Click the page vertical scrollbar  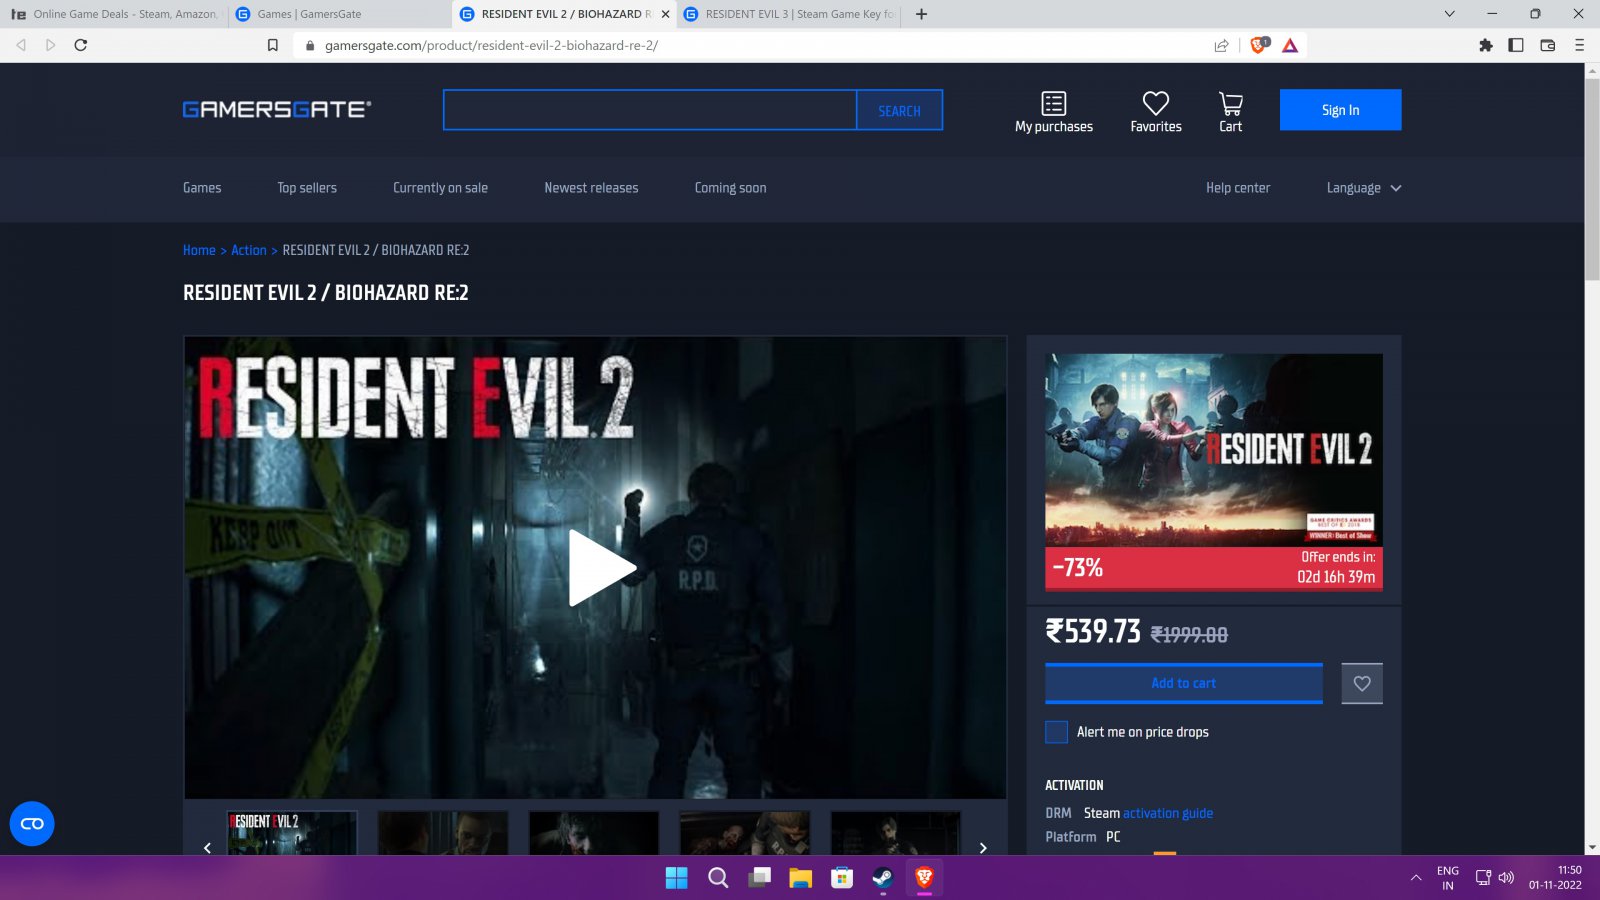click(x=1592, y=180)
